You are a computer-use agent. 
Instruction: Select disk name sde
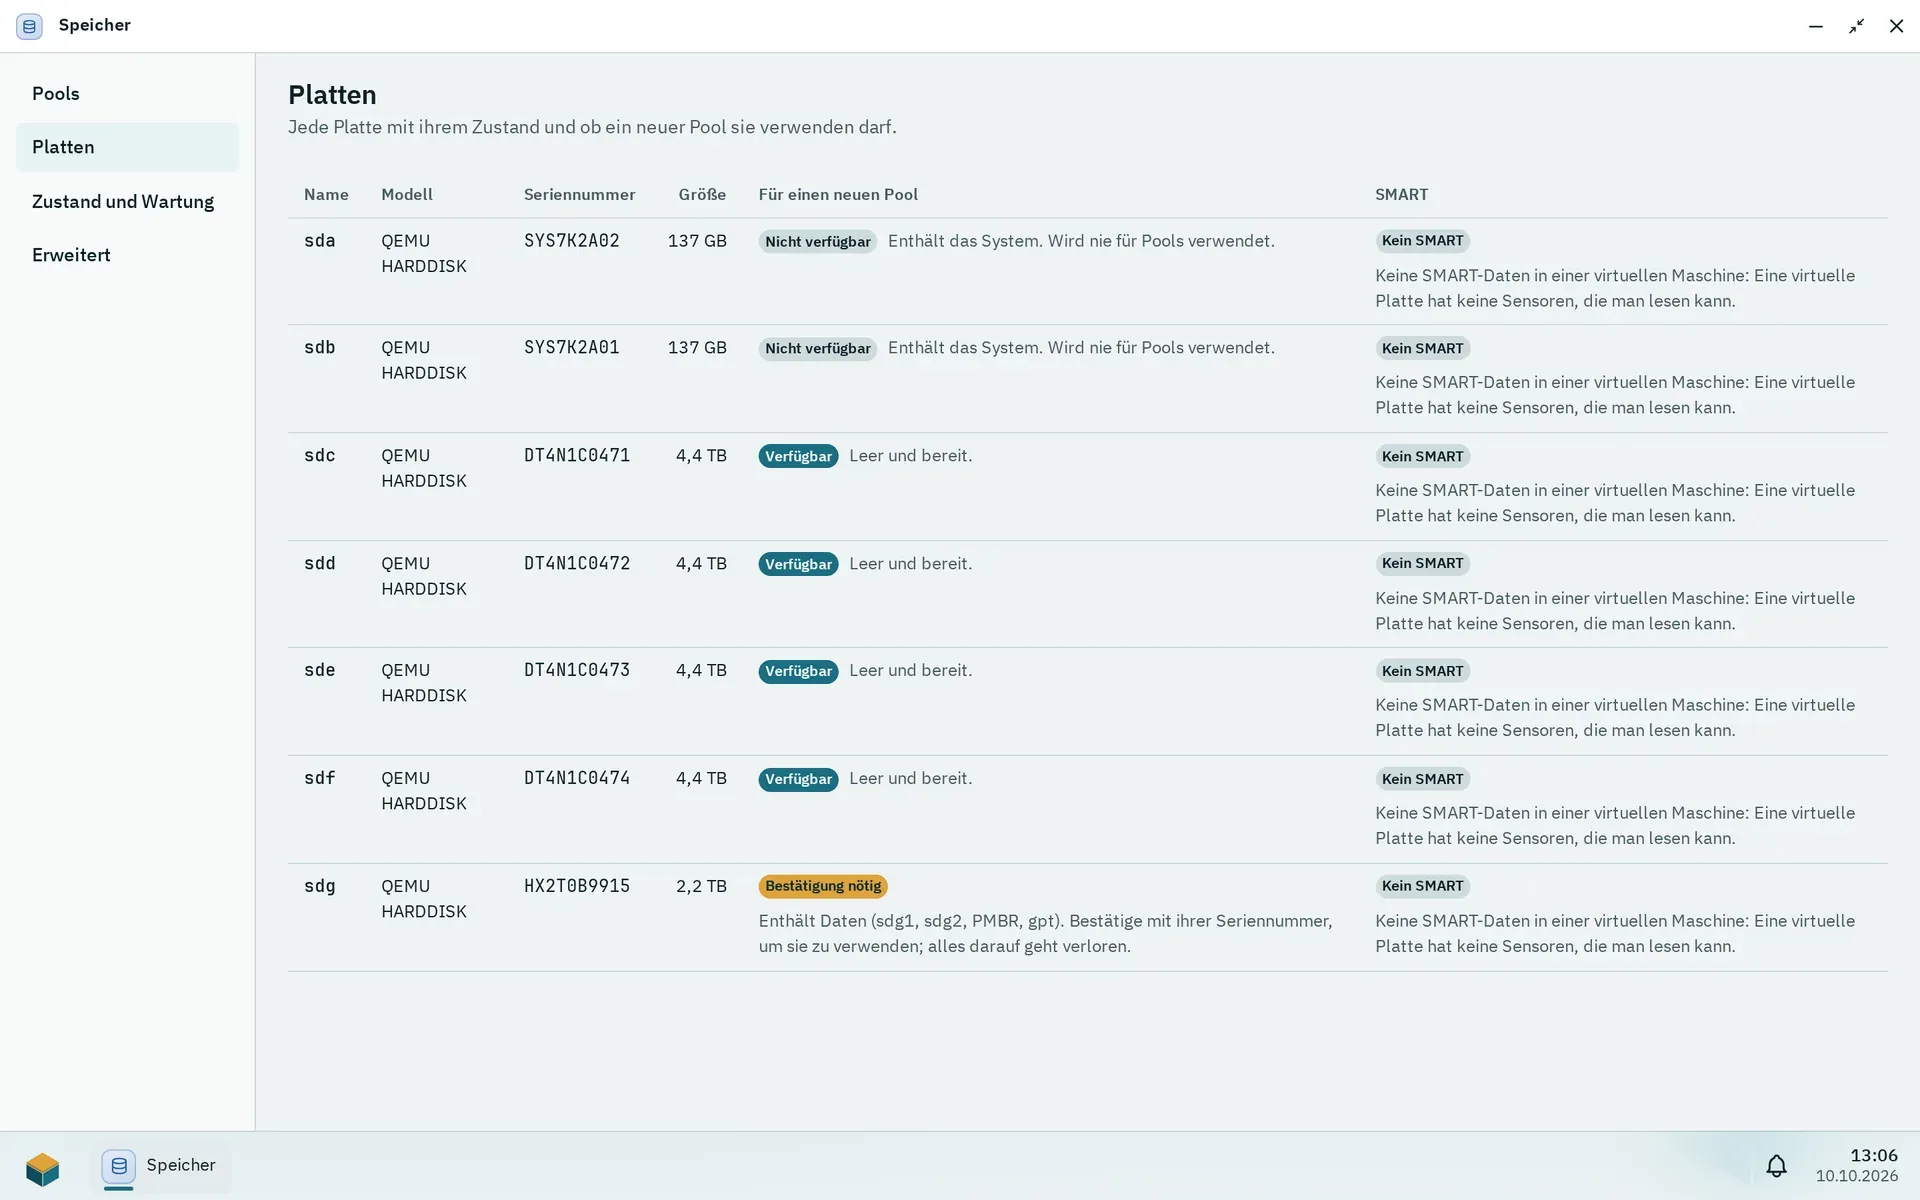[320, 671]
